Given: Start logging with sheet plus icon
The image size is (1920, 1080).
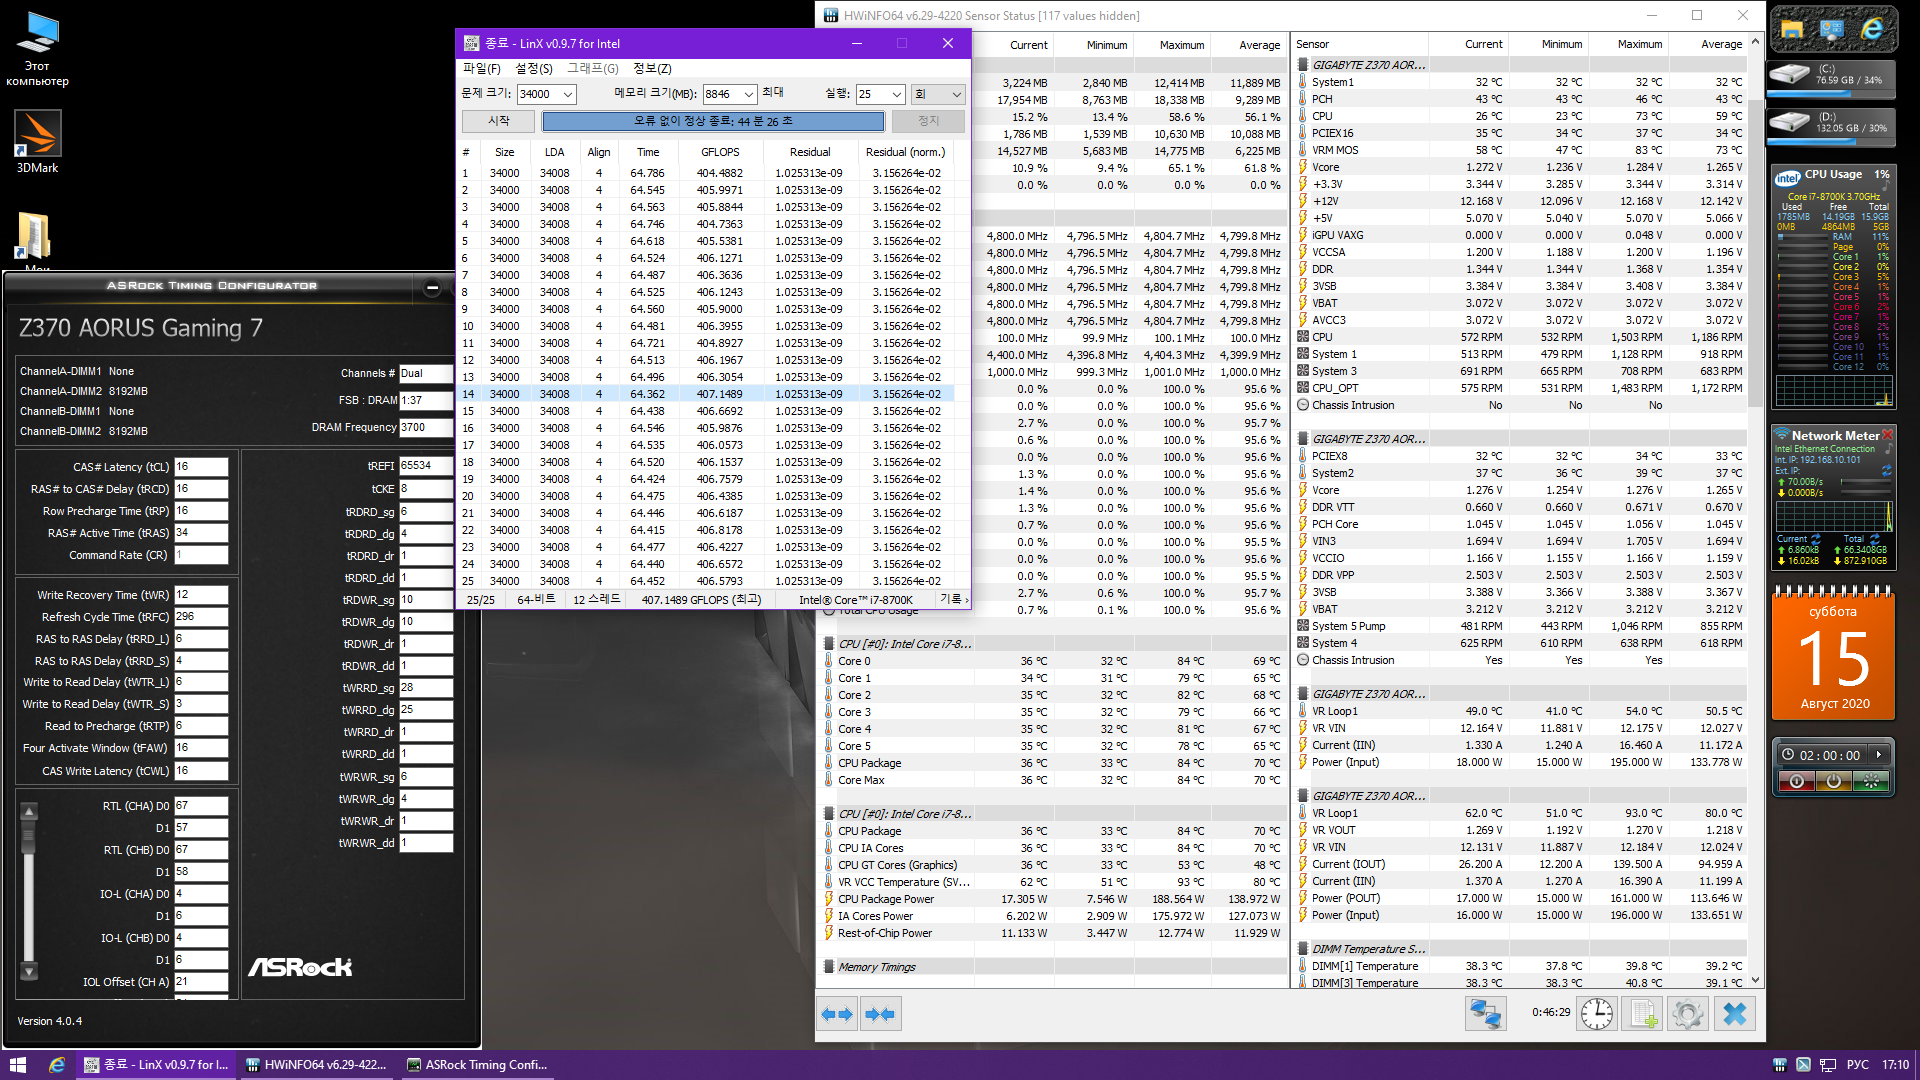Looking at the screenshot, I should coord(1643,1014).
